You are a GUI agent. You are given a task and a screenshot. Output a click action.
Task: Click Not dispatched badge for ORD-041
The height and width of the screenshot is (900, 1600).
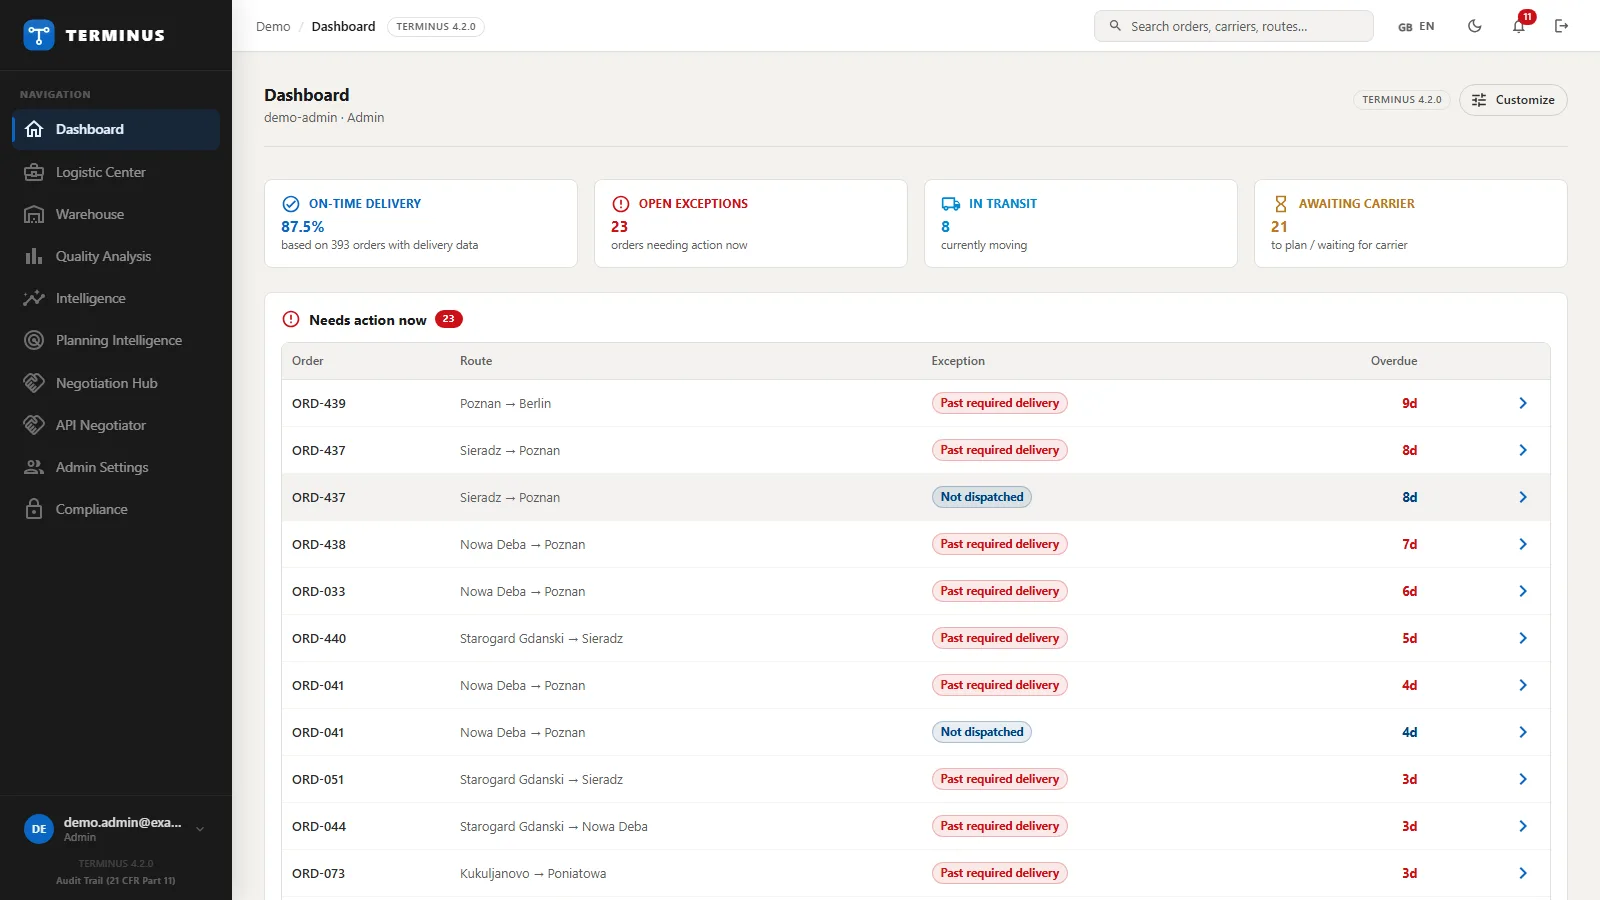point(982,732)
